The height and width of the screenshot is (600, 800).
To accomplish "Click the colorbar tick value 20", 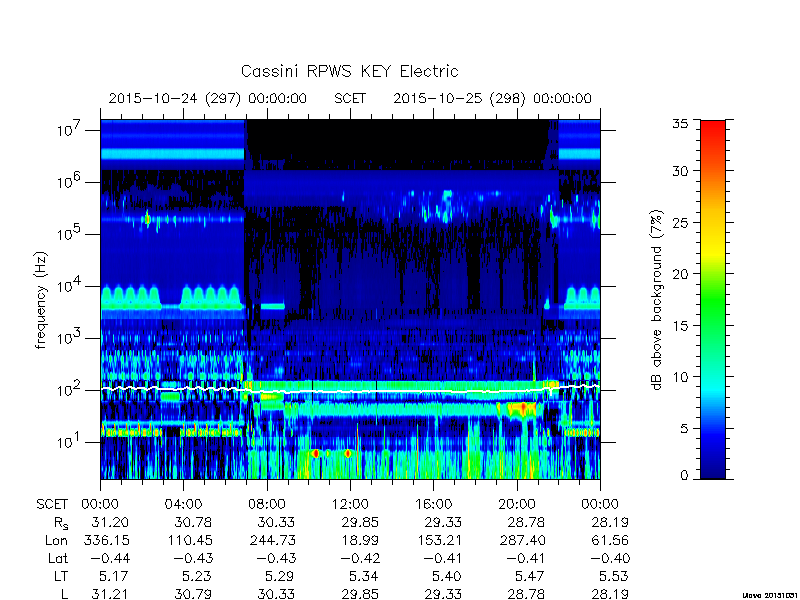I will click(680, 274).
